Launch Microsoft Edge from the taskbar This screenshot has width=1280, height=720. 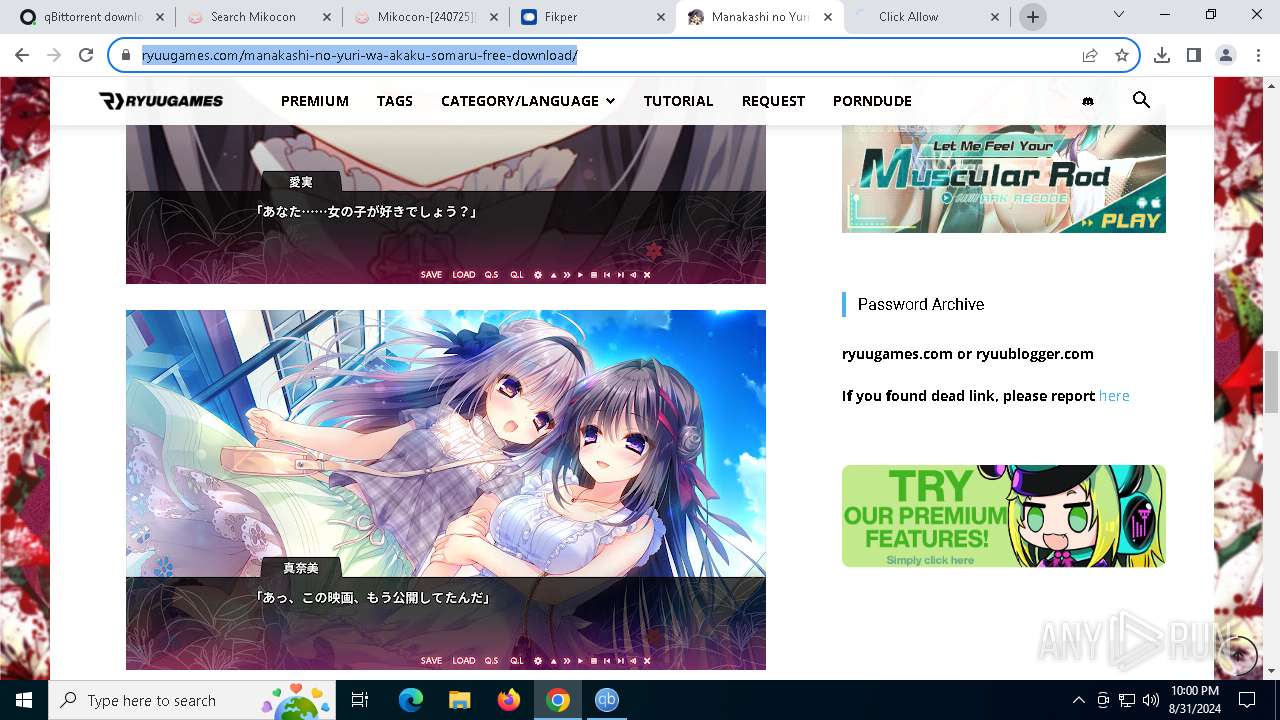[411, 700]
